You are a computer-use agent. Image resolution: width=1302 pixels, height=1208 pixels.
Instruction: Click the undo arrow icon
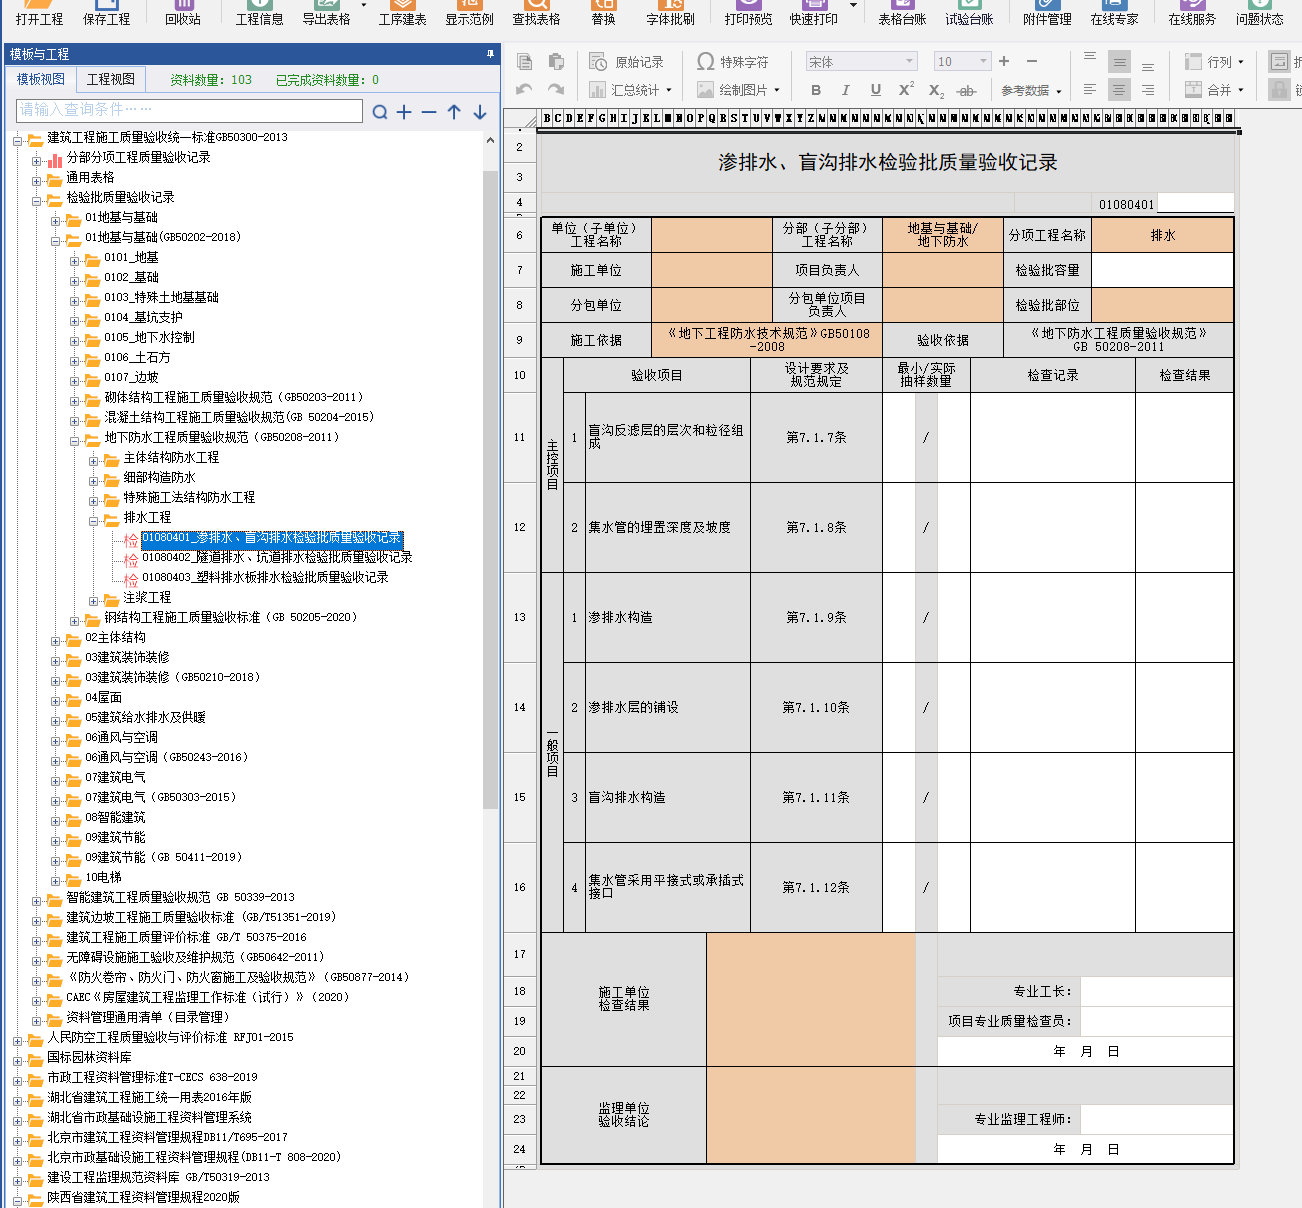(524, 90)
